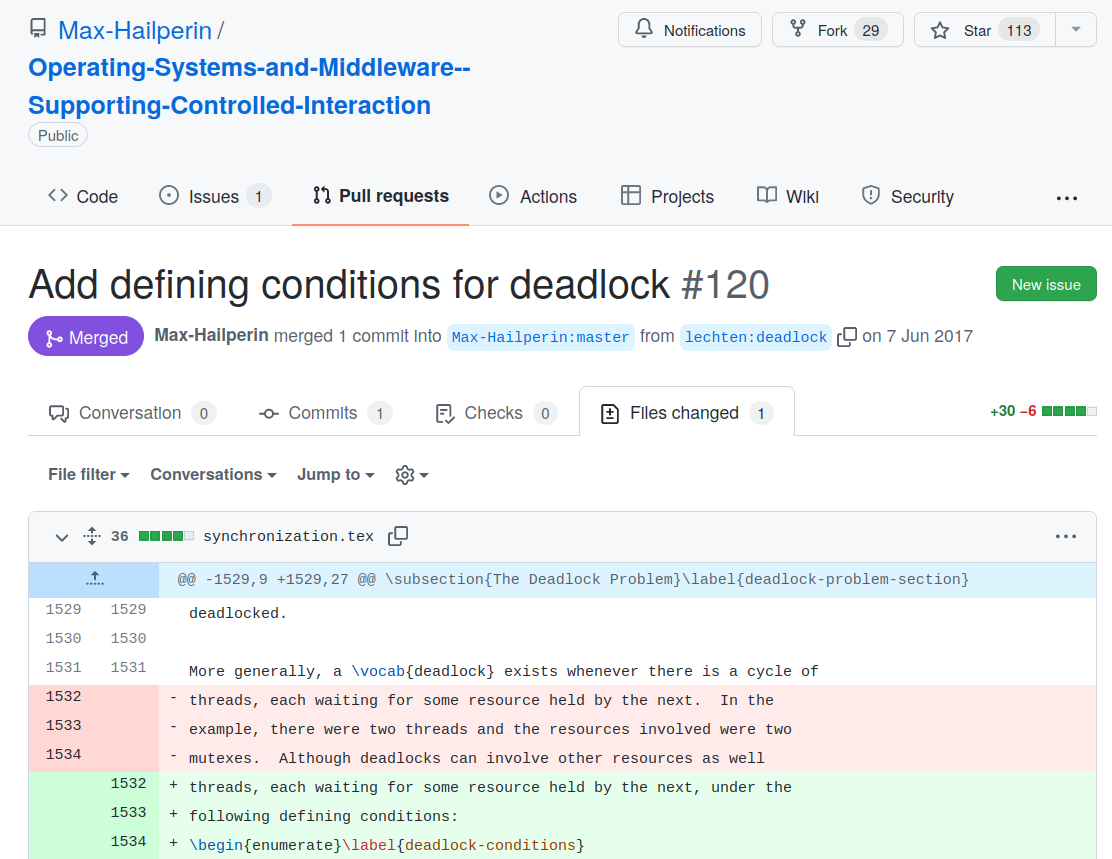Copy synchronization.tex file path icon
Image resolution: width=1112 pixels, height=859 pixels.
(398, 536)
